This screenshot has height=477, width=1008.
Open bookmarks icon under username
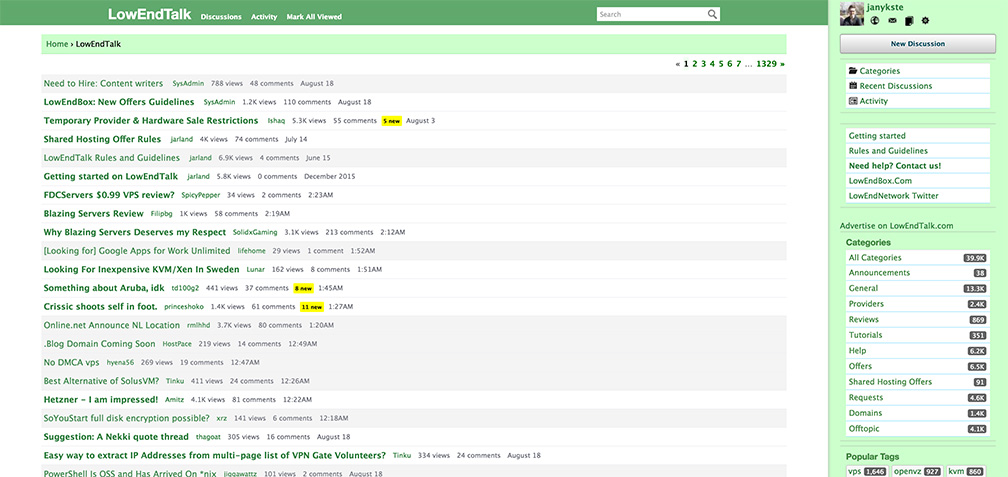(x=908, y=21)
